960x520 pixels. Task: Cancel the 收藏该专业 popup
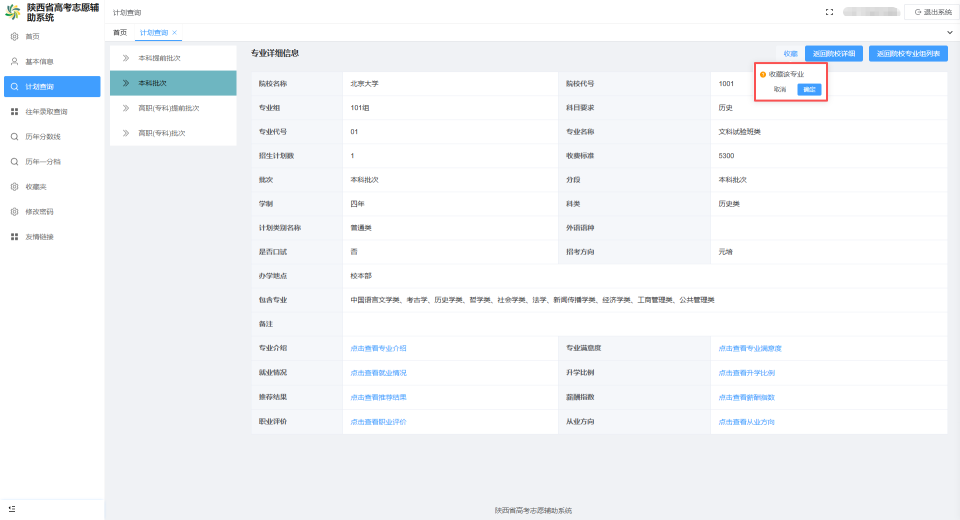tap(779, 89)
